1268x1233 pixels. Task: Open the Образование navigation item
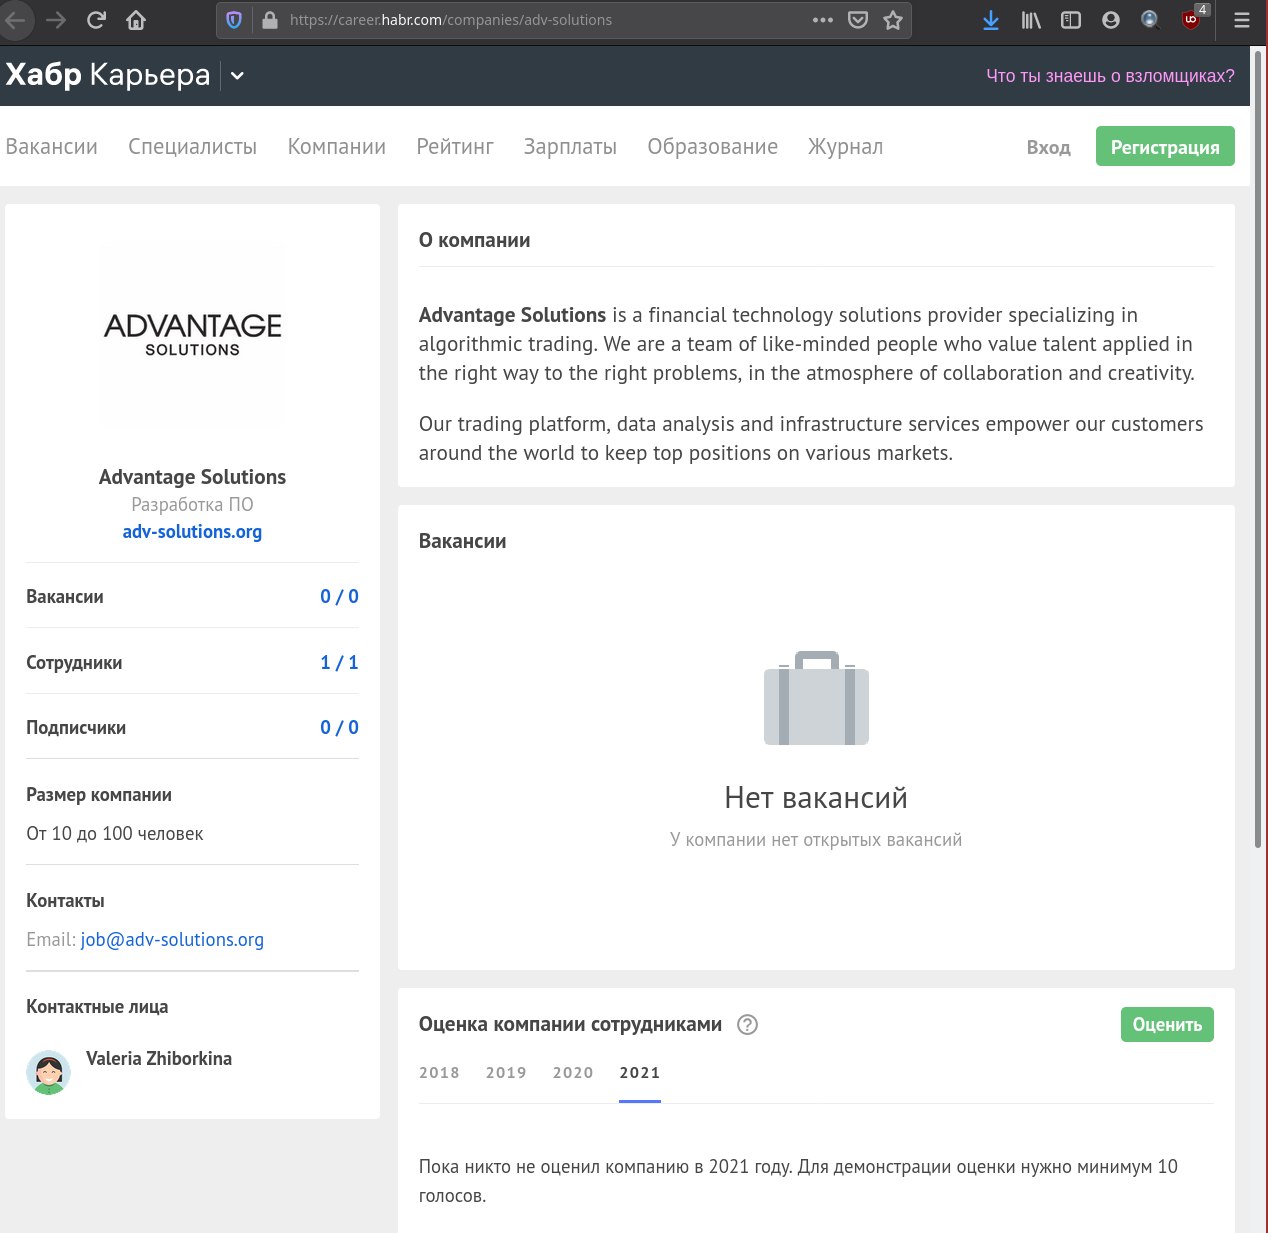coord(712,147)
